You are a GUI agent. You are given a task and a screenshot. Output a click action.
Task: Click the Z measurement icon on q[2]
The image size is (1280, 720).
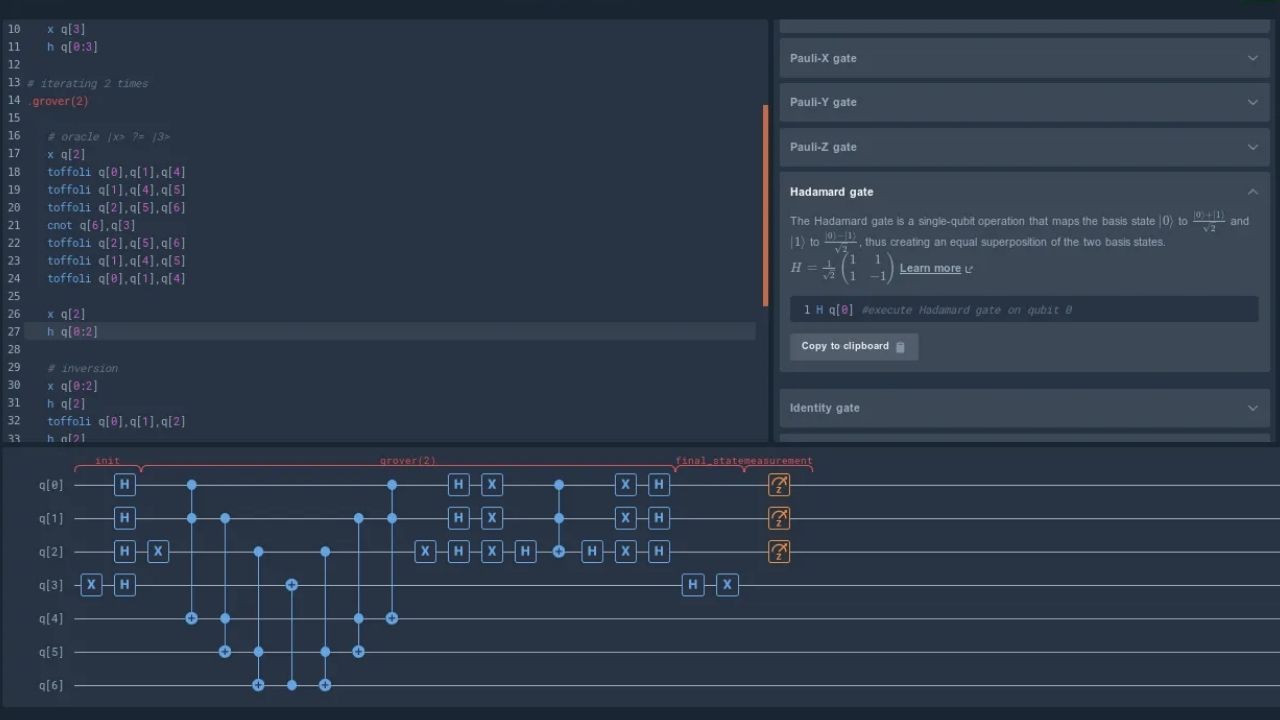point(779,551)
